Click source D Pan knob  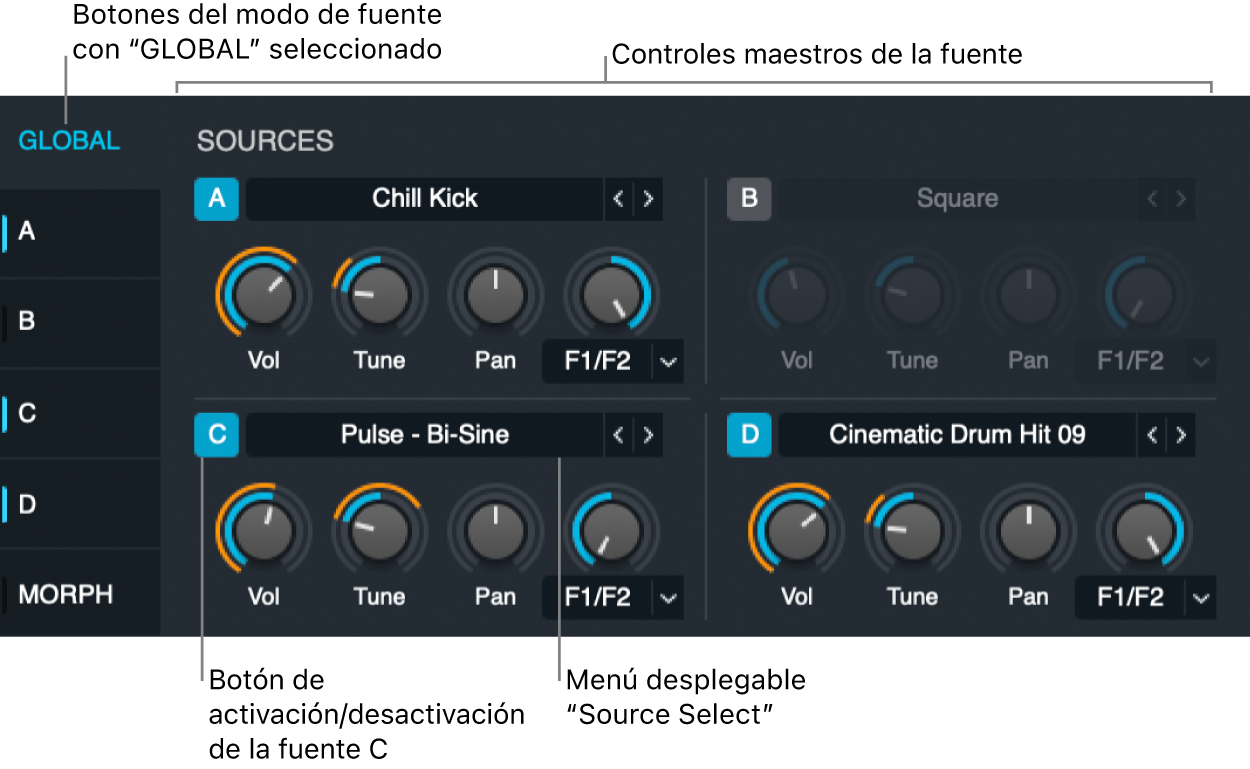1028,530
